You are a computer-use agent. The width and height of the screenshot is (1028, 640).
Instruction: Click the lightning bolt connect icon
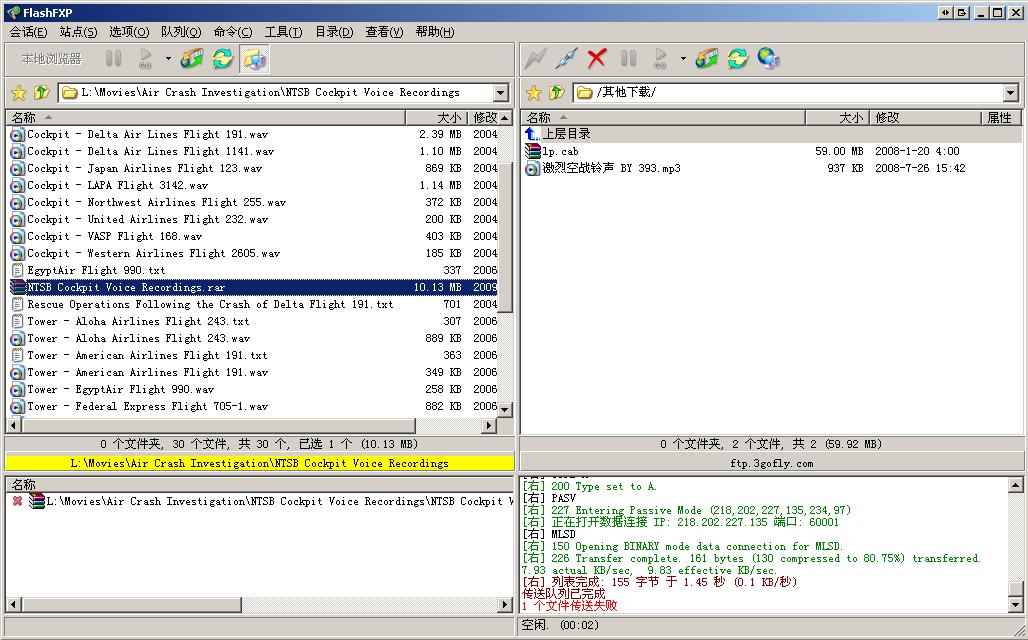point(535,59)
